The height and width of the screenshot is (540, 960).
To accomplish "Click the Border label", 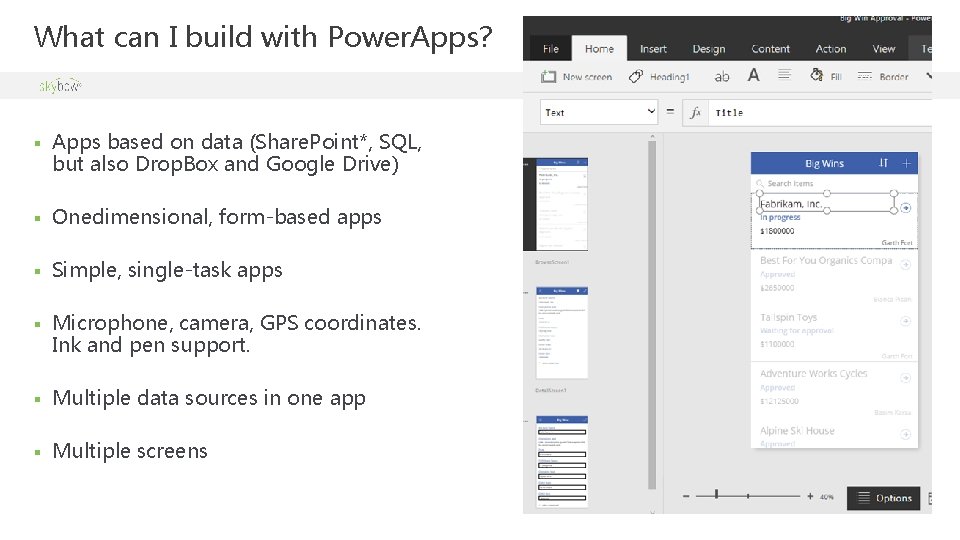I will 893,77.
